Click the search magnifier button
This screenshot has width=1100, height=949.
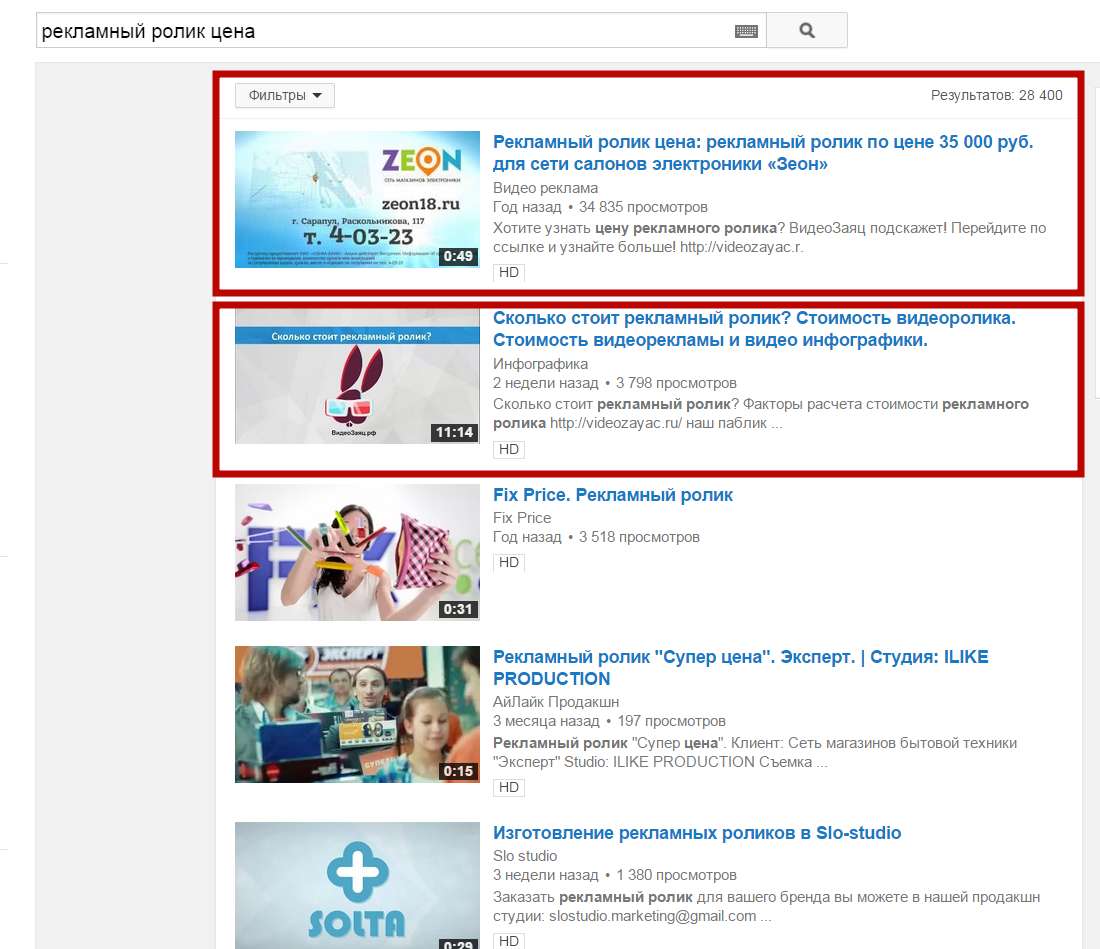(x=807, y=30)
